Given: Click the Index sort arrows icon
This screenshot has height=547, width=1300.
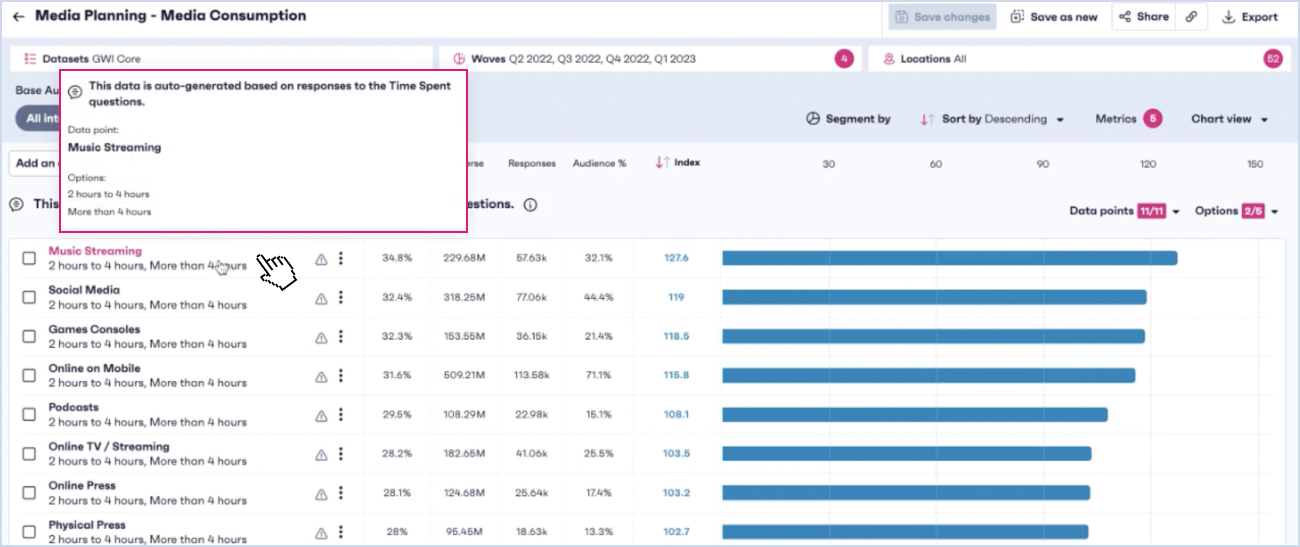Looking at the screenshot, I should click(662, 163).
